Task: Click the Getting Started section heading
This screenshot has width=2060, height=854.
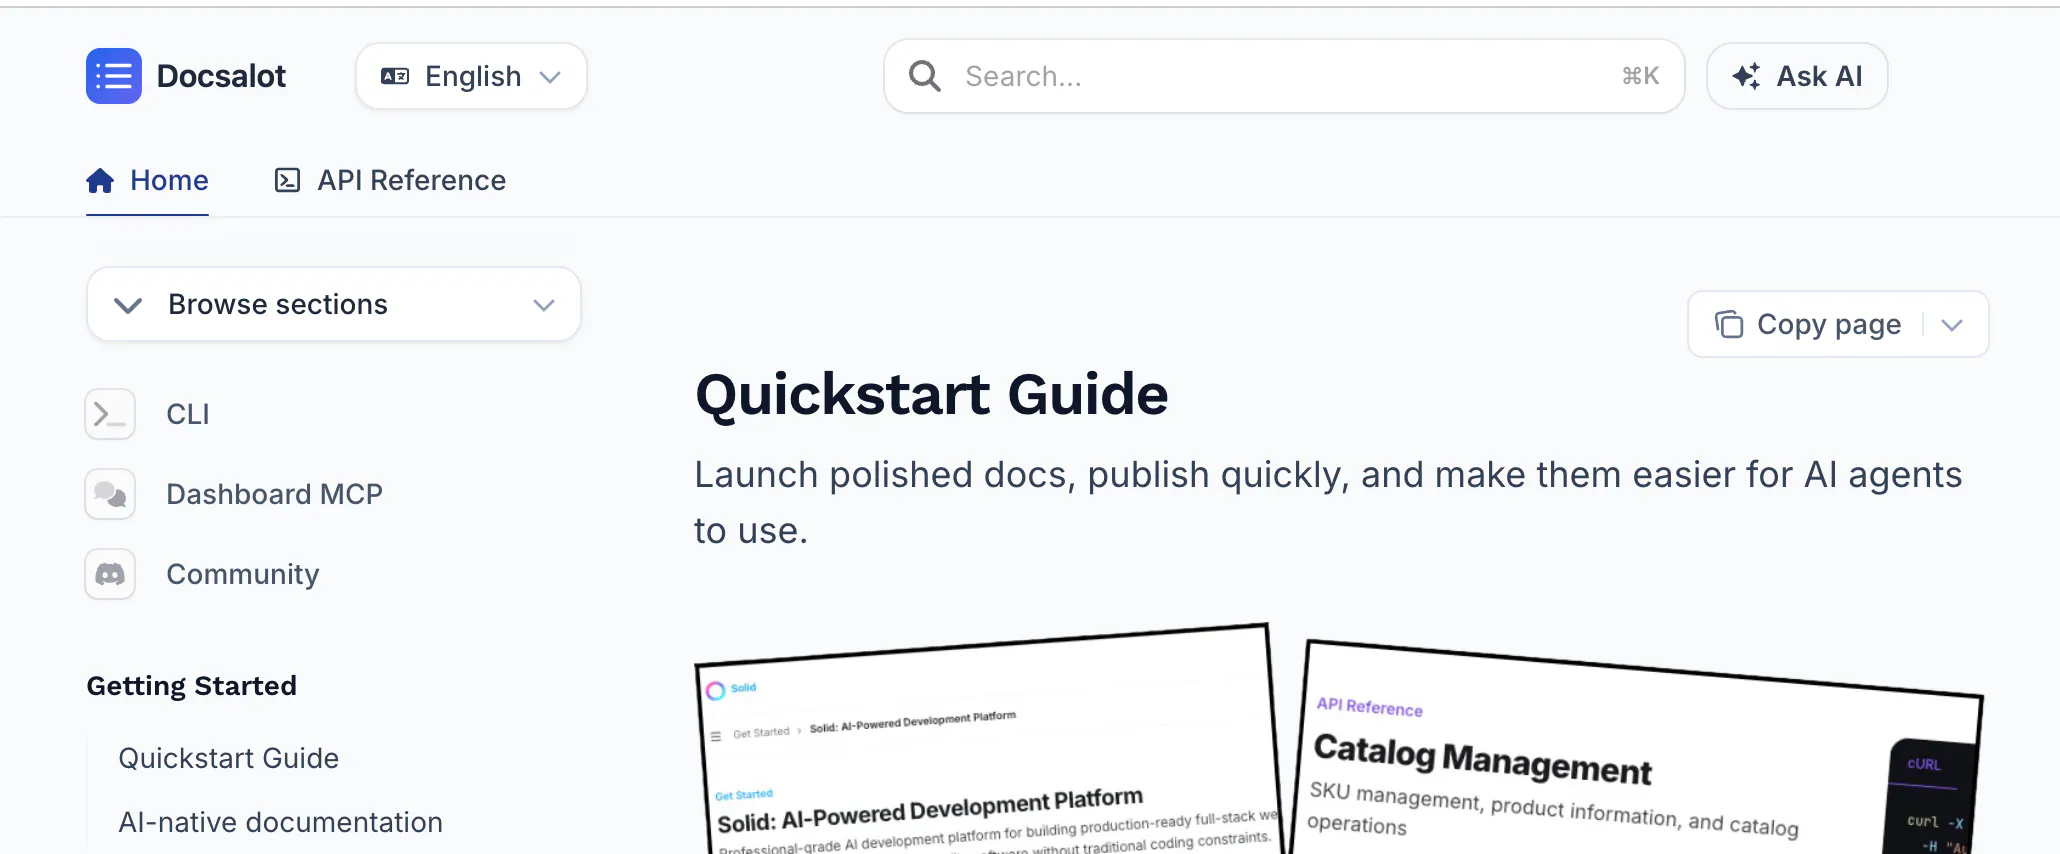Action: (x=192, y=686)
